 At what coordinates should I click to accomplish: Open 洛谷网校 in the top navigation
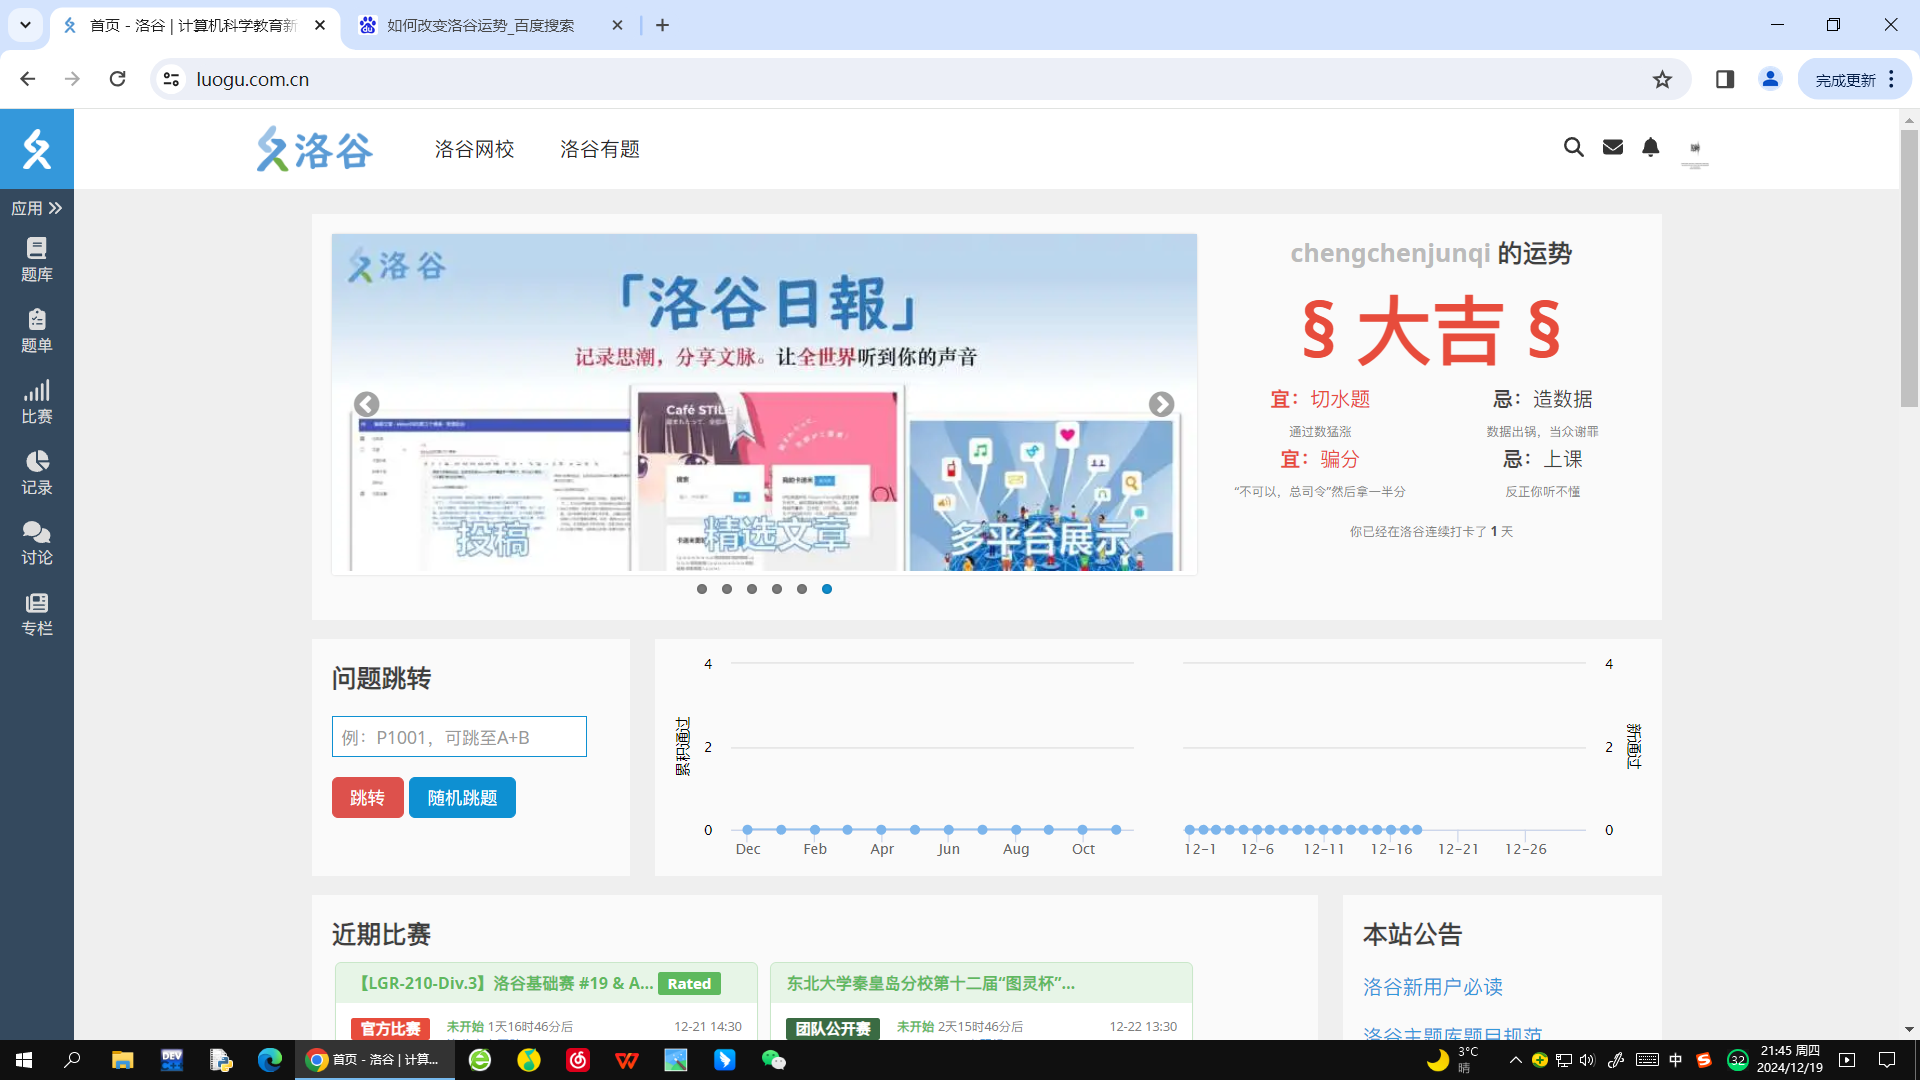(x=474, y=149)
